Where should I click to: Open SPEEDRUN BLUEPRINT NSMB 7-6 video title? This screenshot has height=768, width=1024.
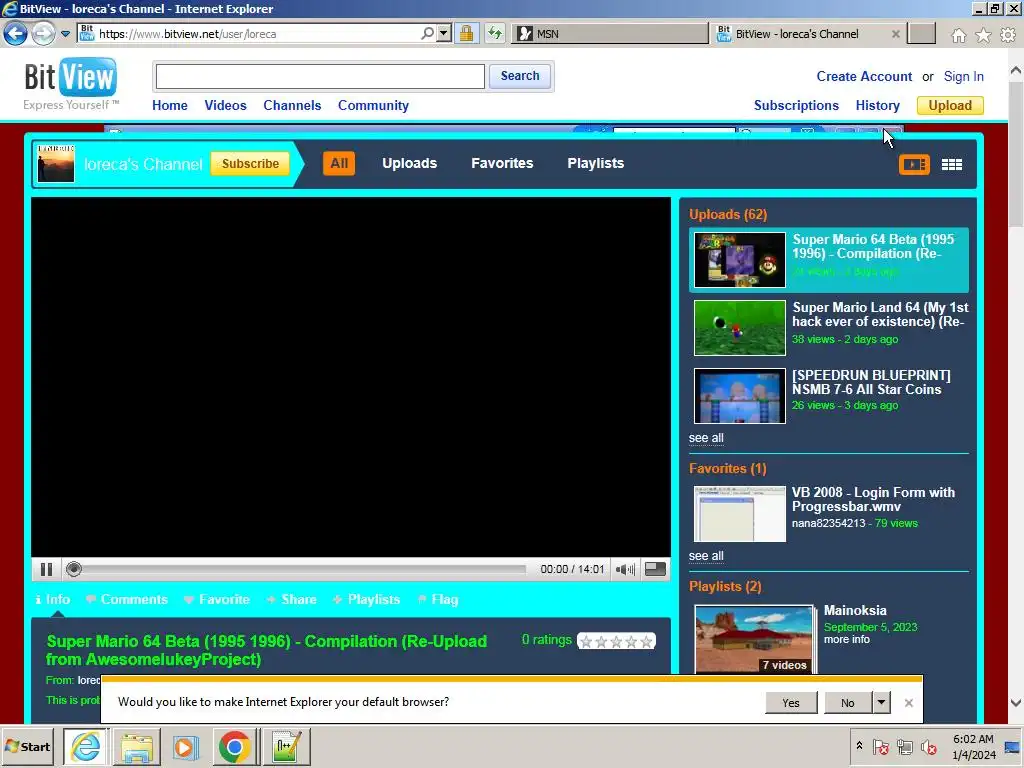tap(871, 382)
